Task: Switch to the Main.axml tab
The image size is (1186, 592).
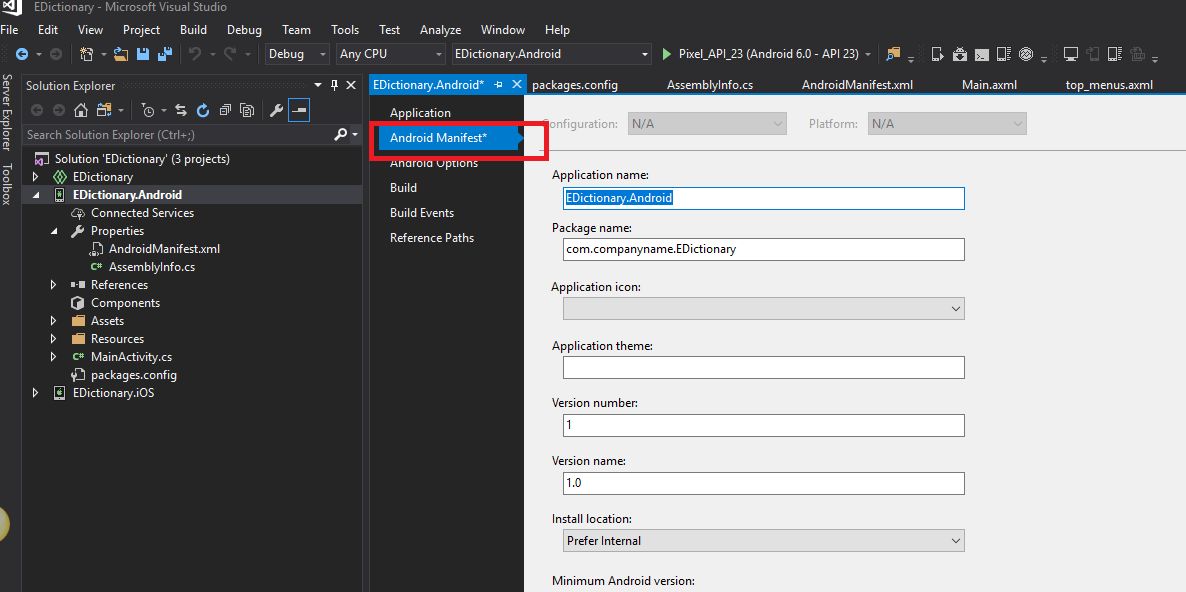Action: [989, 85]
